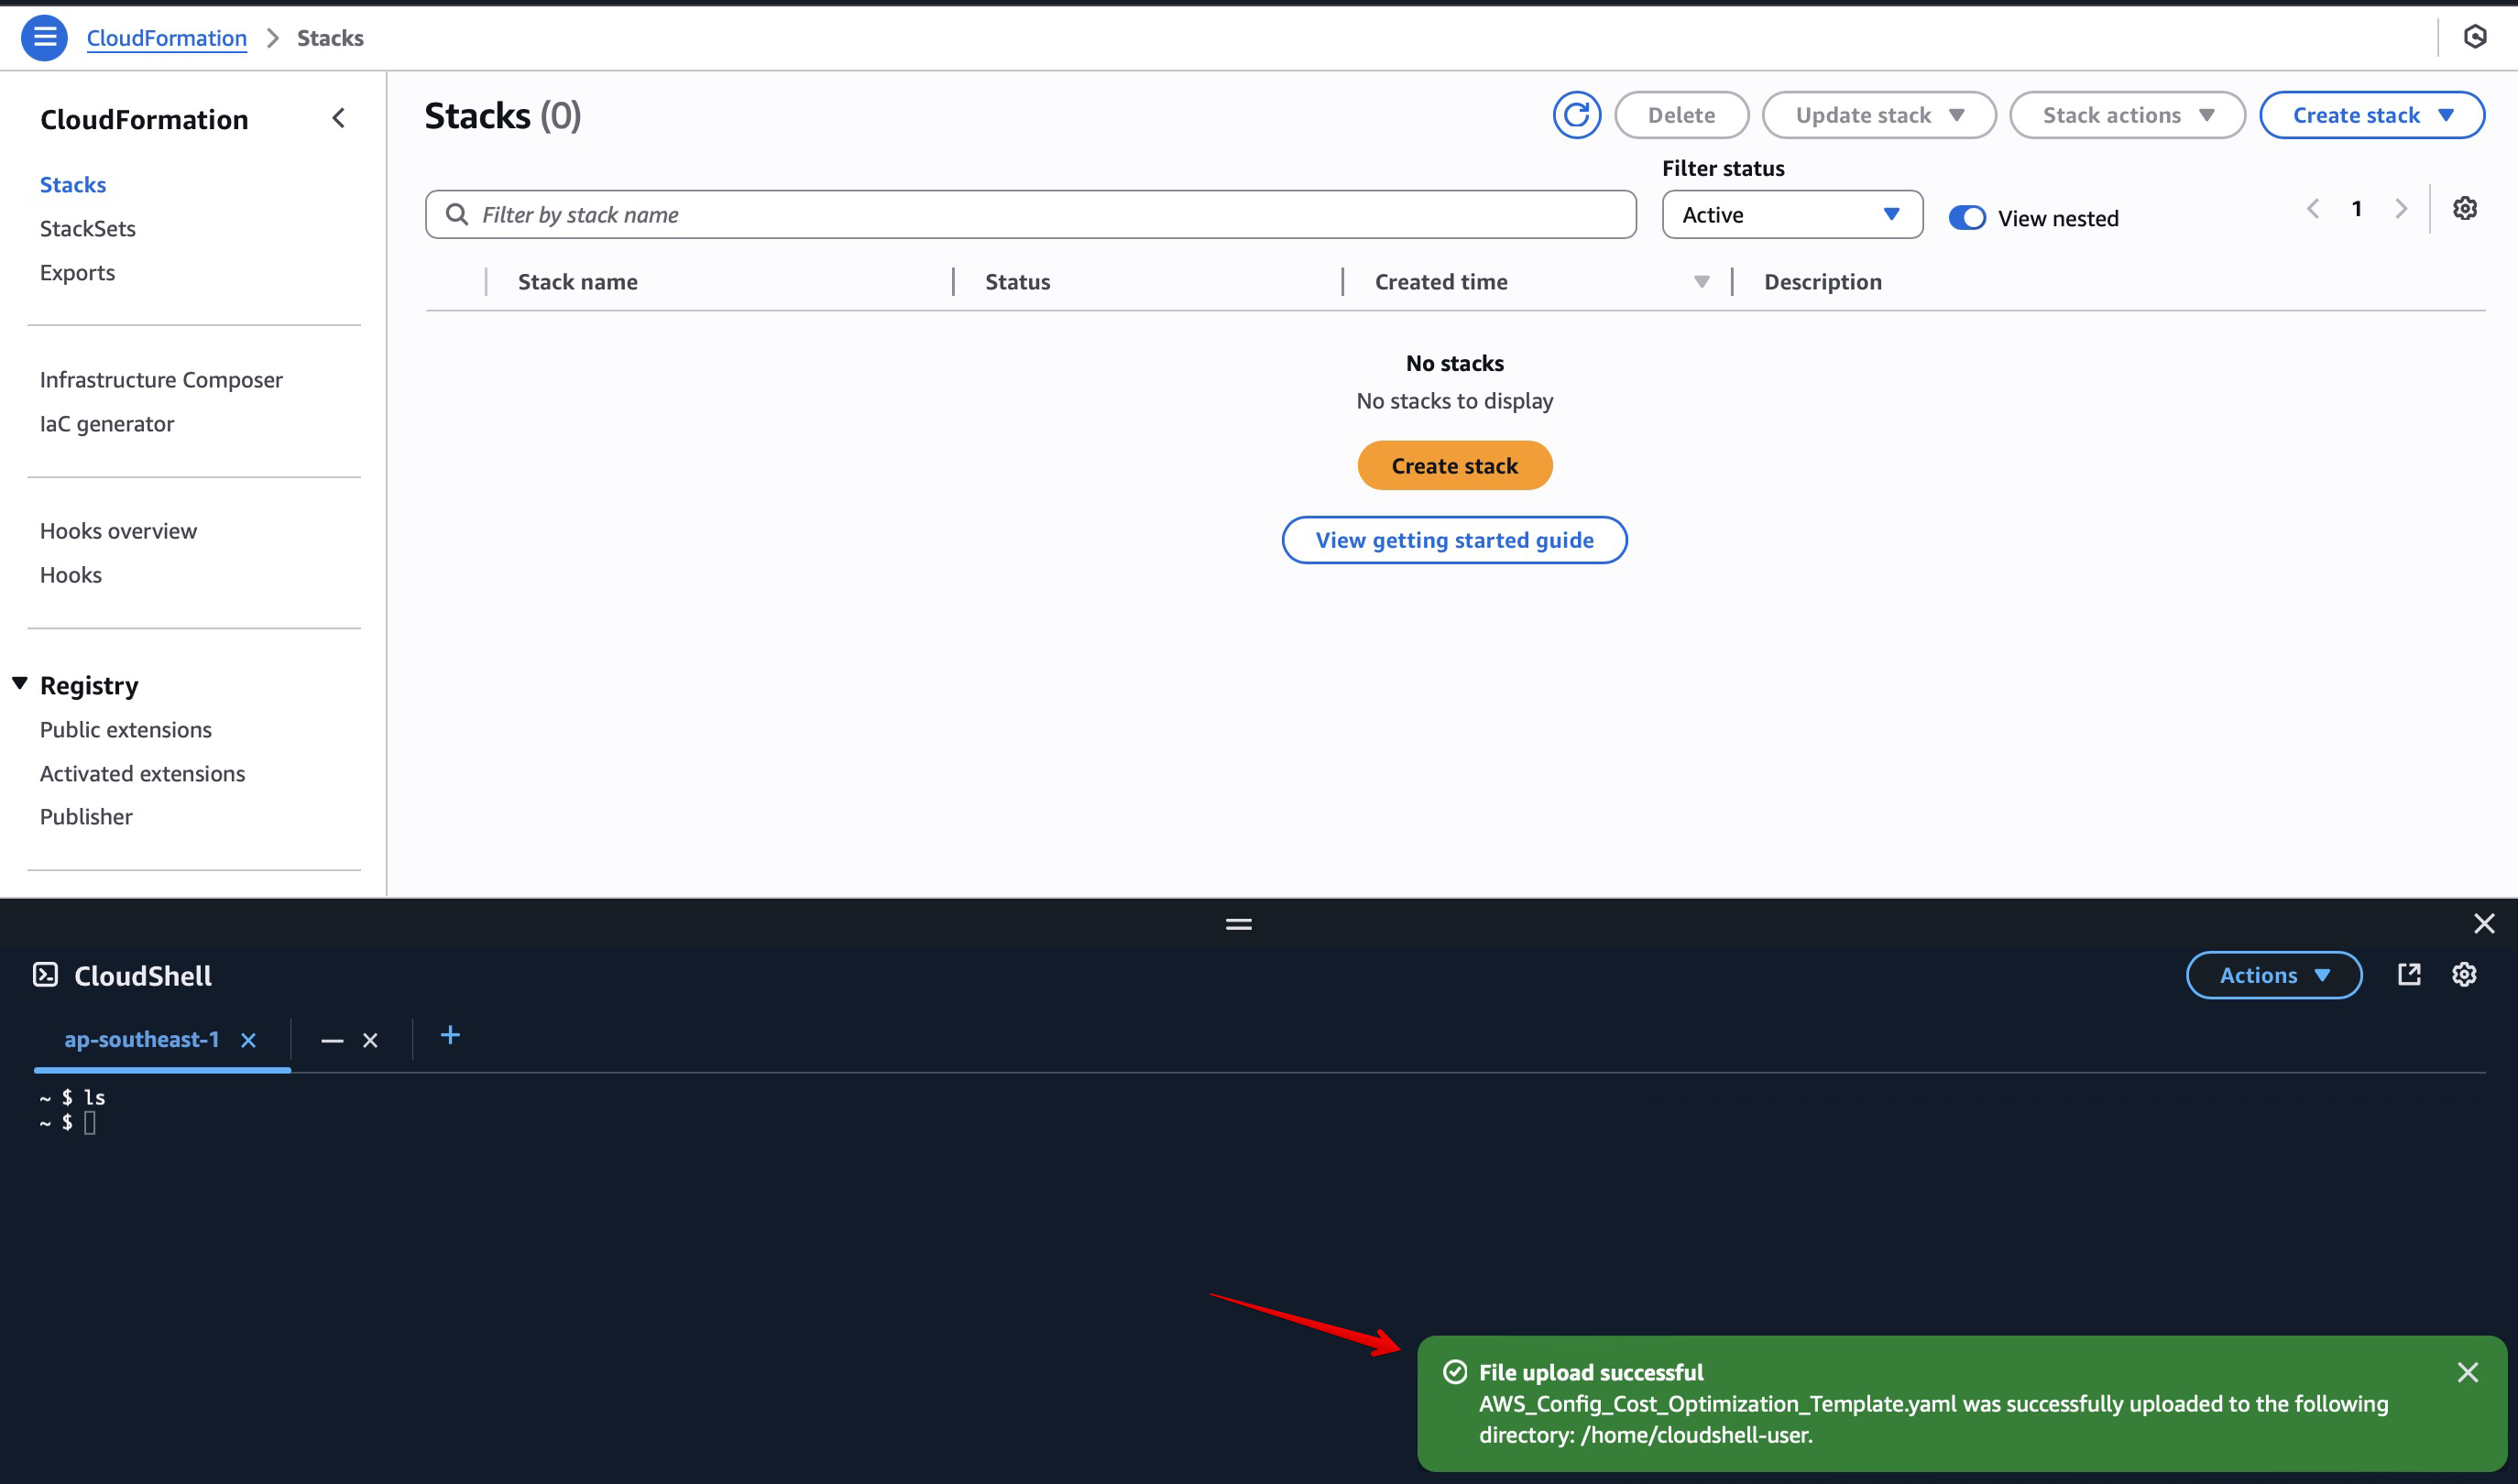Image resolution: width=2518 pixels, height=1484 pixels.
Task: Collapse the CloudFormation sidebar with arrow
Action: coord(339,118)
